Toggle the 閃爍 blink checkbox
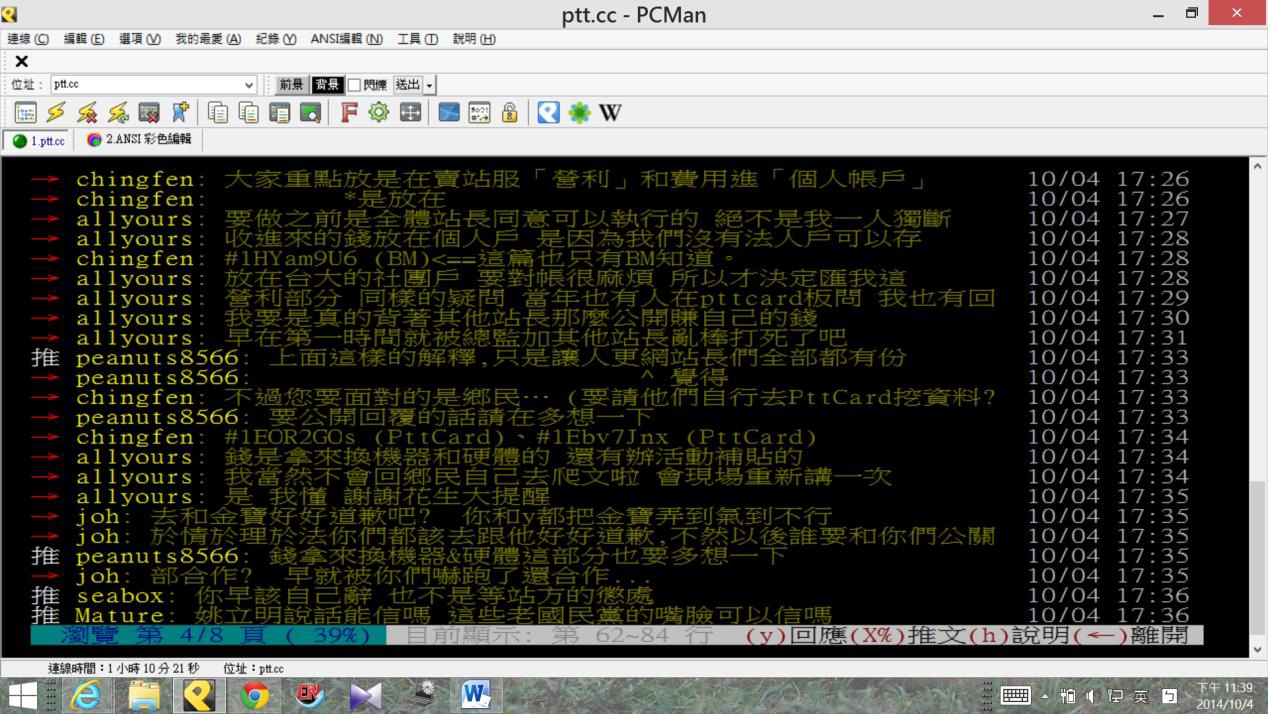 click(x=354, y=85)
